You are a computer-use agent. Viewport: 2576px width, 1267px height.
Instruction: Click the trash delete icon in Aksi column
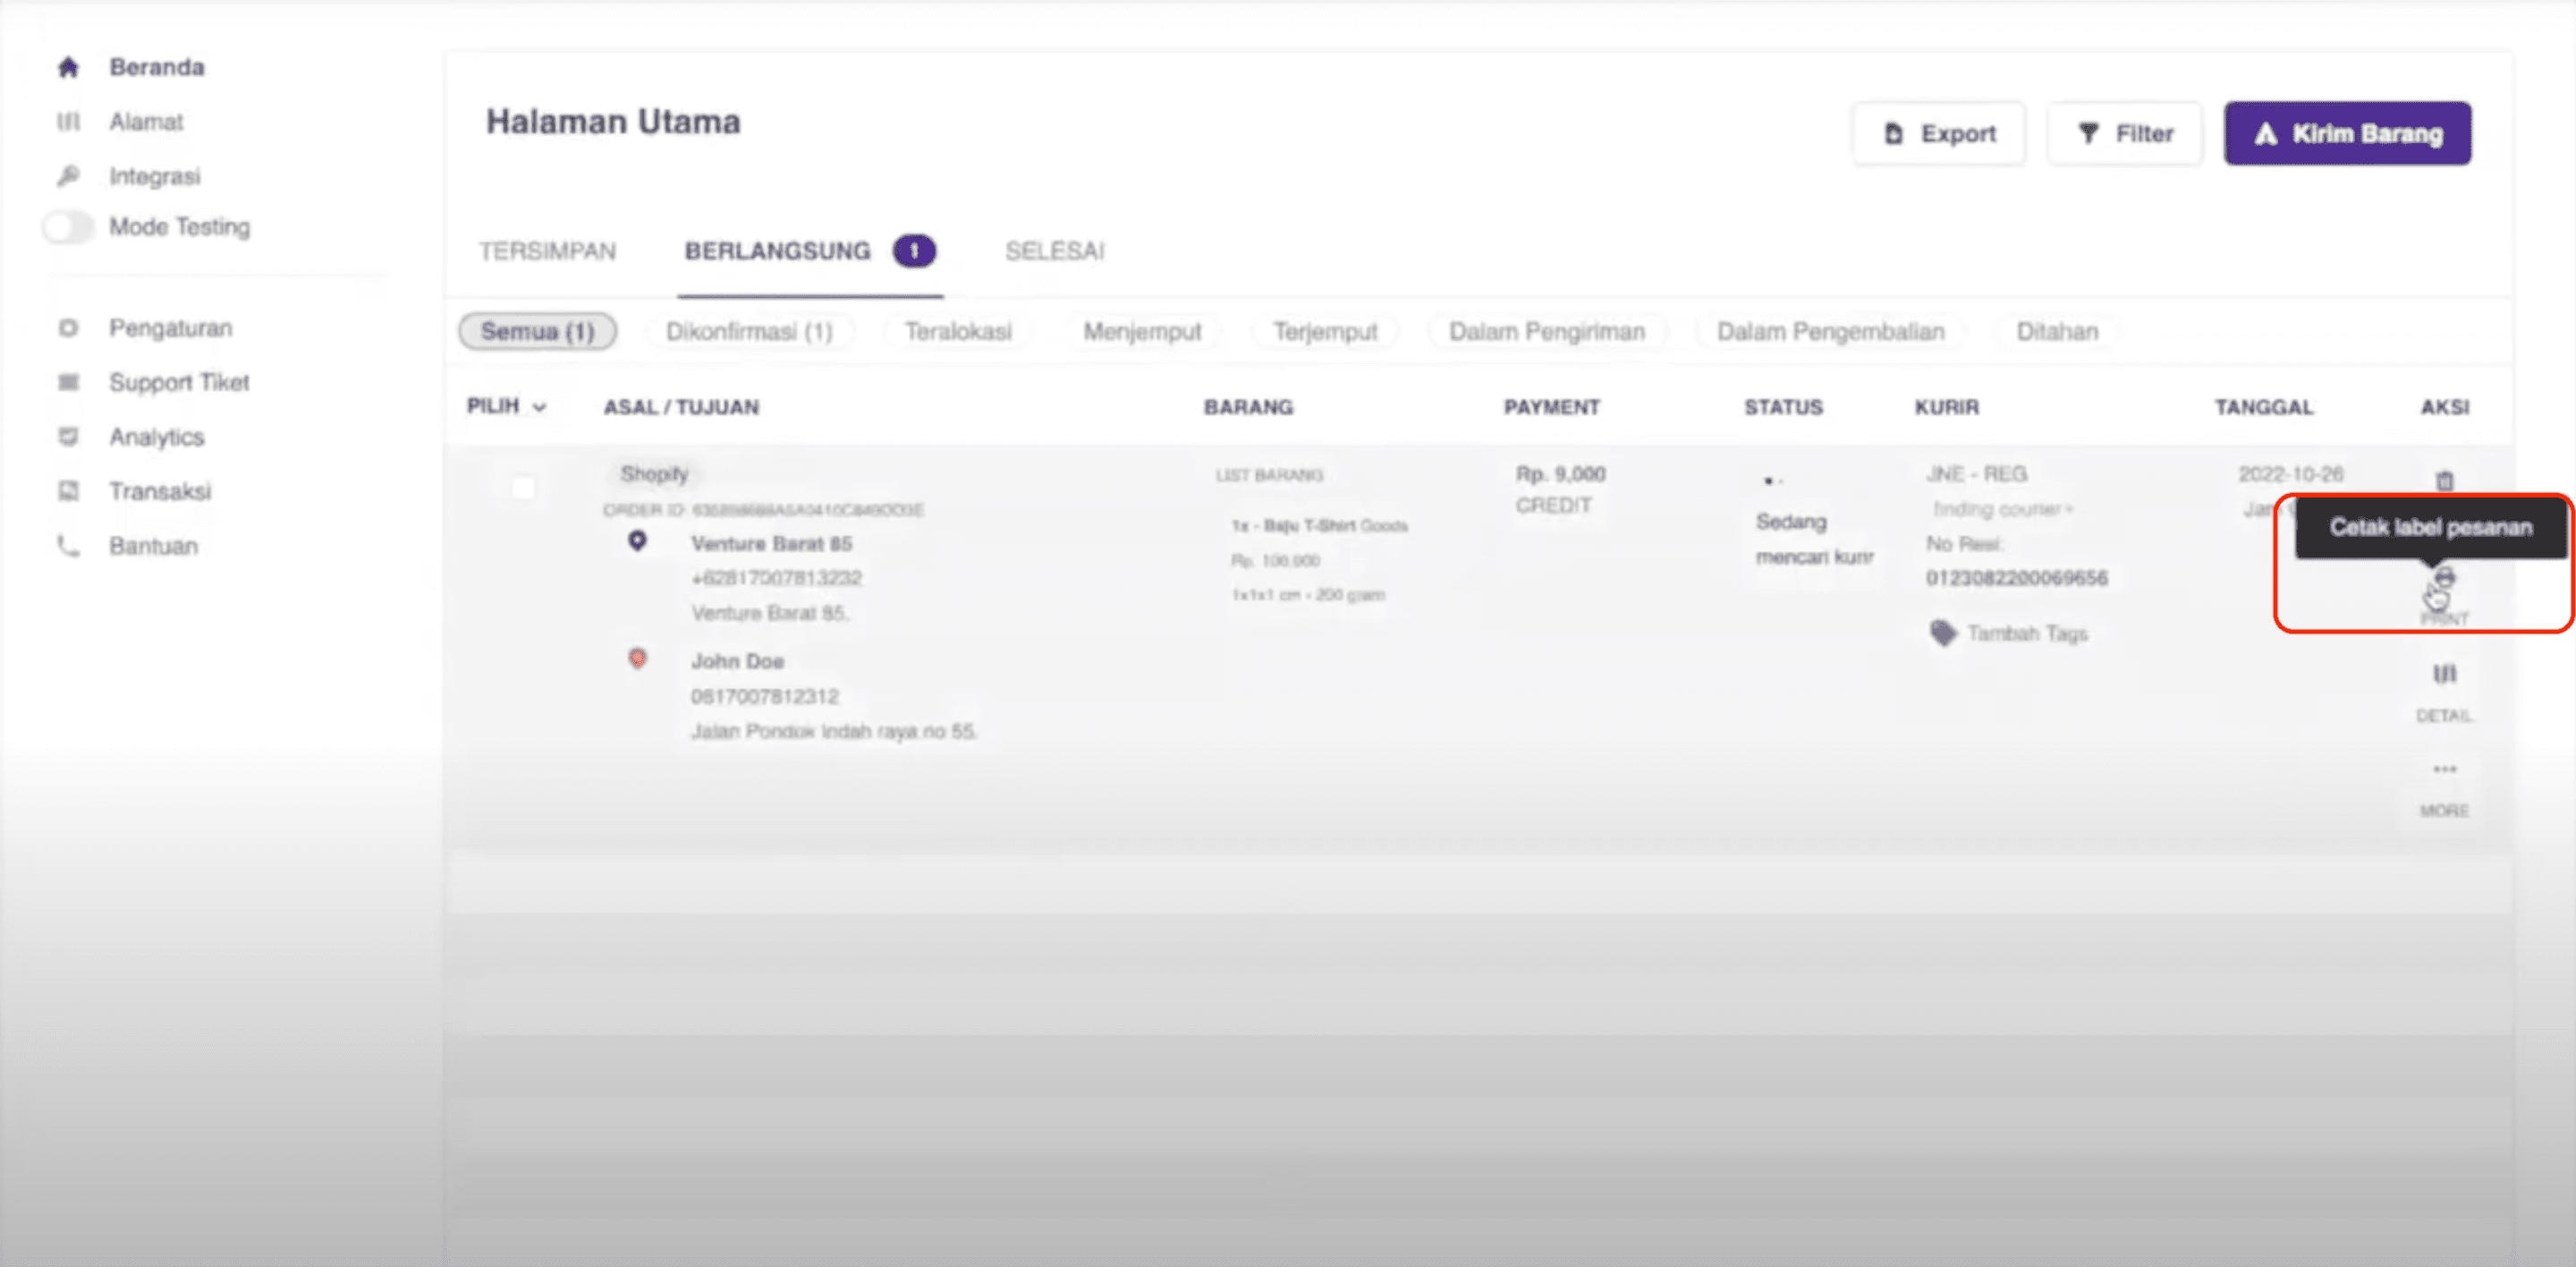click(2444, 481)
